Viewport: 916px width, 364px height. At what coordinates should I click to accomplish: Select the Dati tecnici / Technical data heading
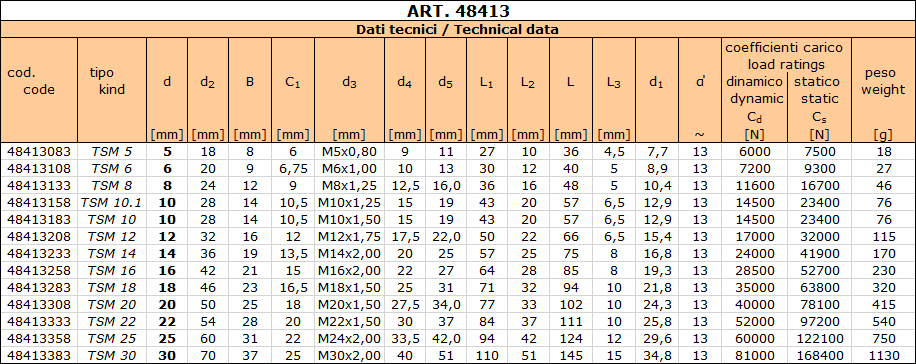tap(457, 29)
